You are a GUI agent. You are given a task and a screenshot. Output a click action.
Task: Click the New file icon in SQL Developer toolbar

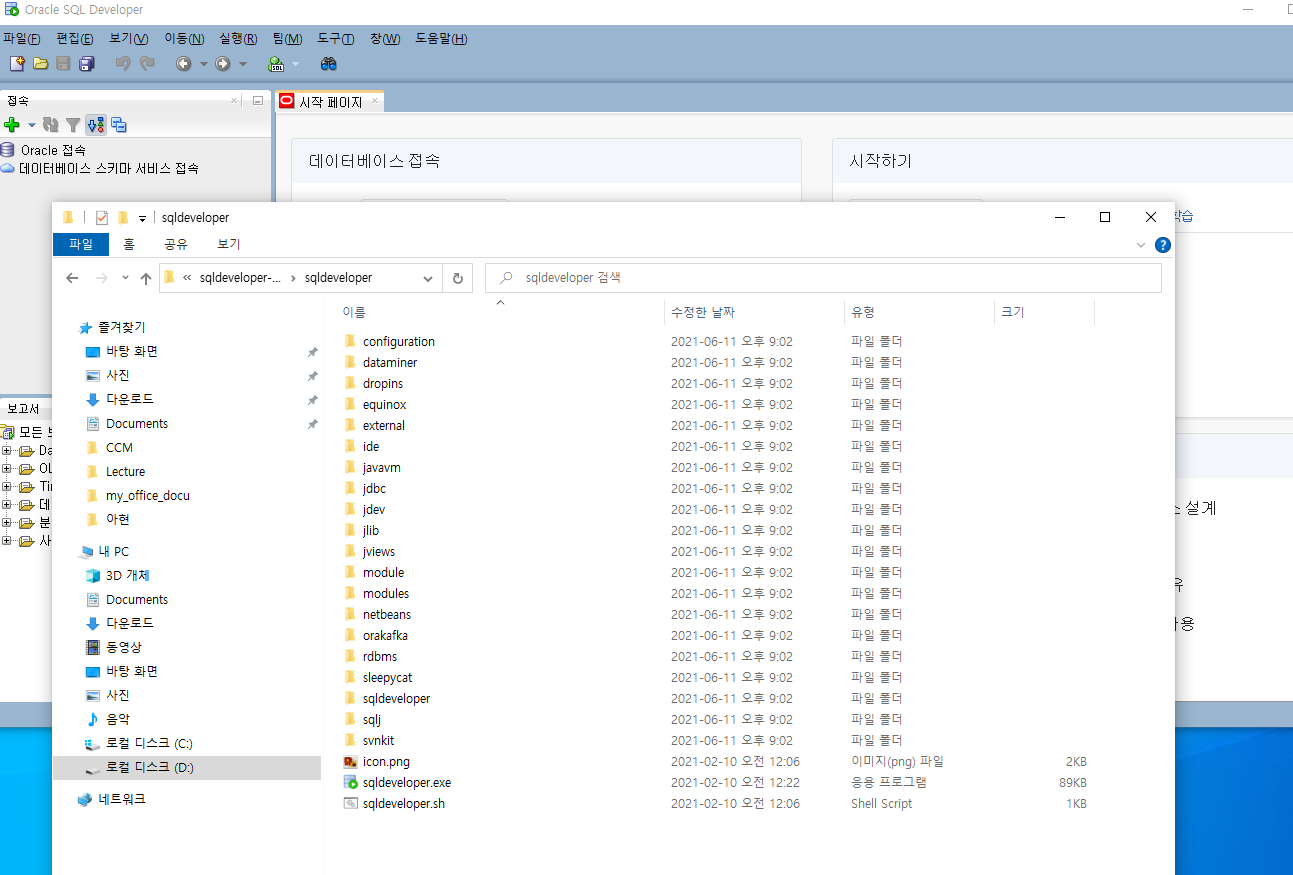pyautogui.click(x=17, y=63)
